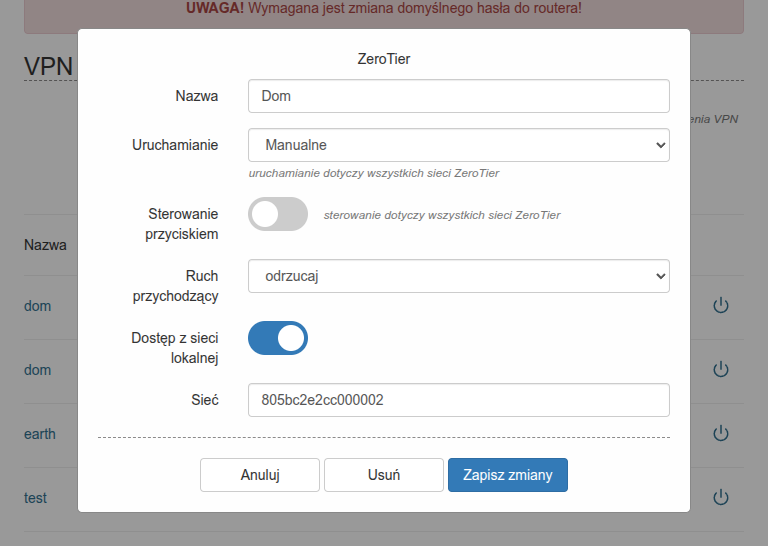
Task: Select the test VPN entry in the background list
Action: [35, 498]
